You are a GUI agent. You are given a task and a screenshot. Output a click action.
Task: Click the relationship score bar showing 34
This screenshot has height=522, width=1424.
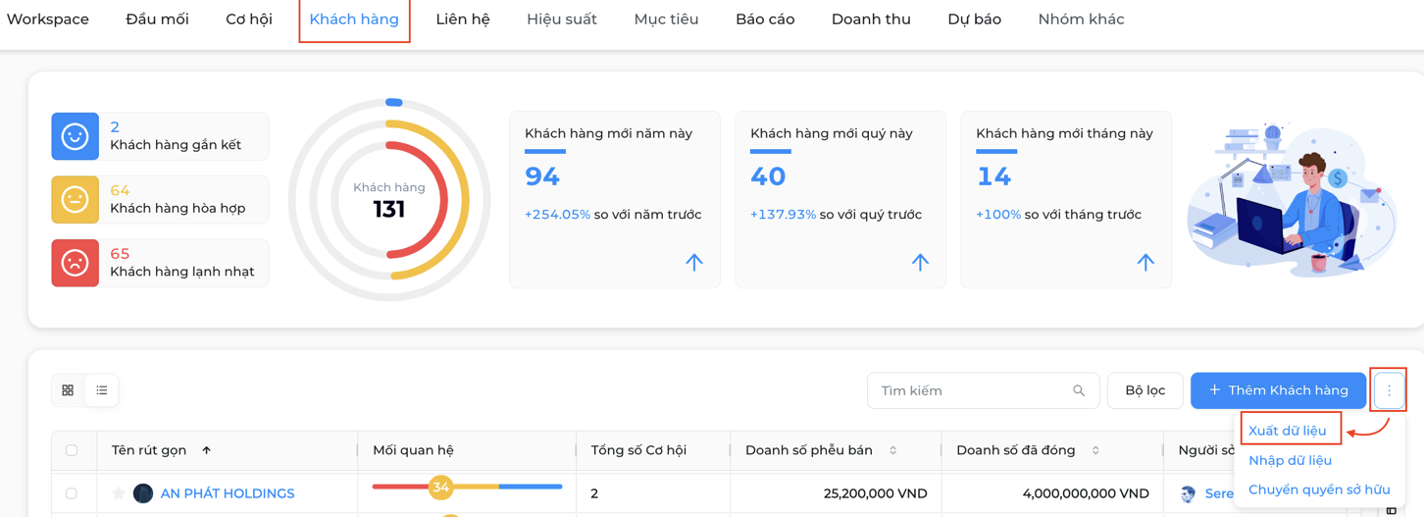[467, 487]
